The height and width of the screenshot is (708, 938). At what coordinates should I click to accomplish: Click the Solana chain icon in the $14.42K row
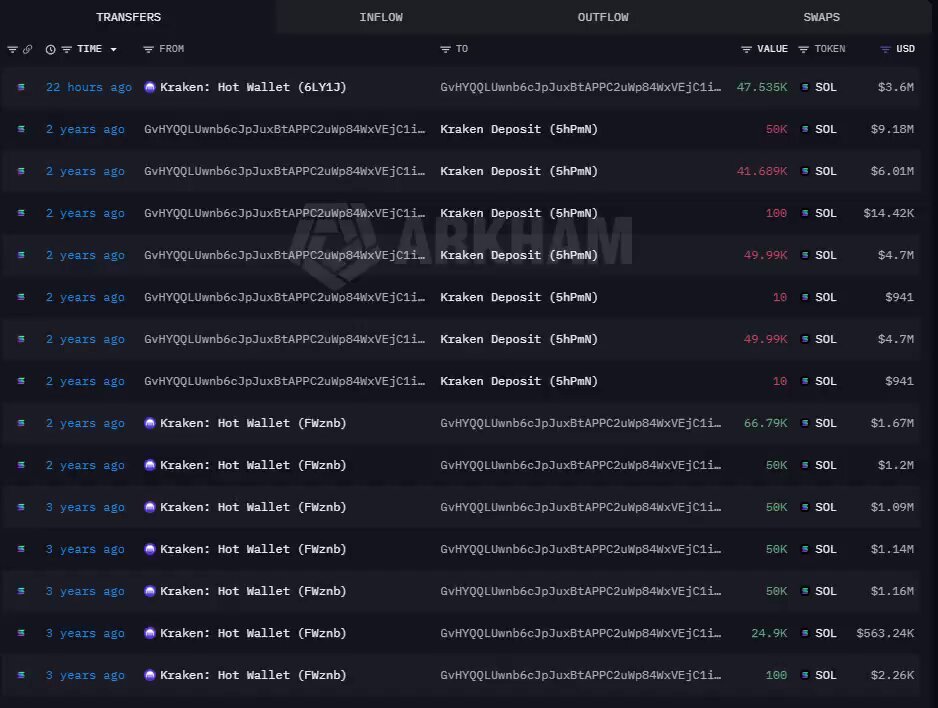point(21,213)
